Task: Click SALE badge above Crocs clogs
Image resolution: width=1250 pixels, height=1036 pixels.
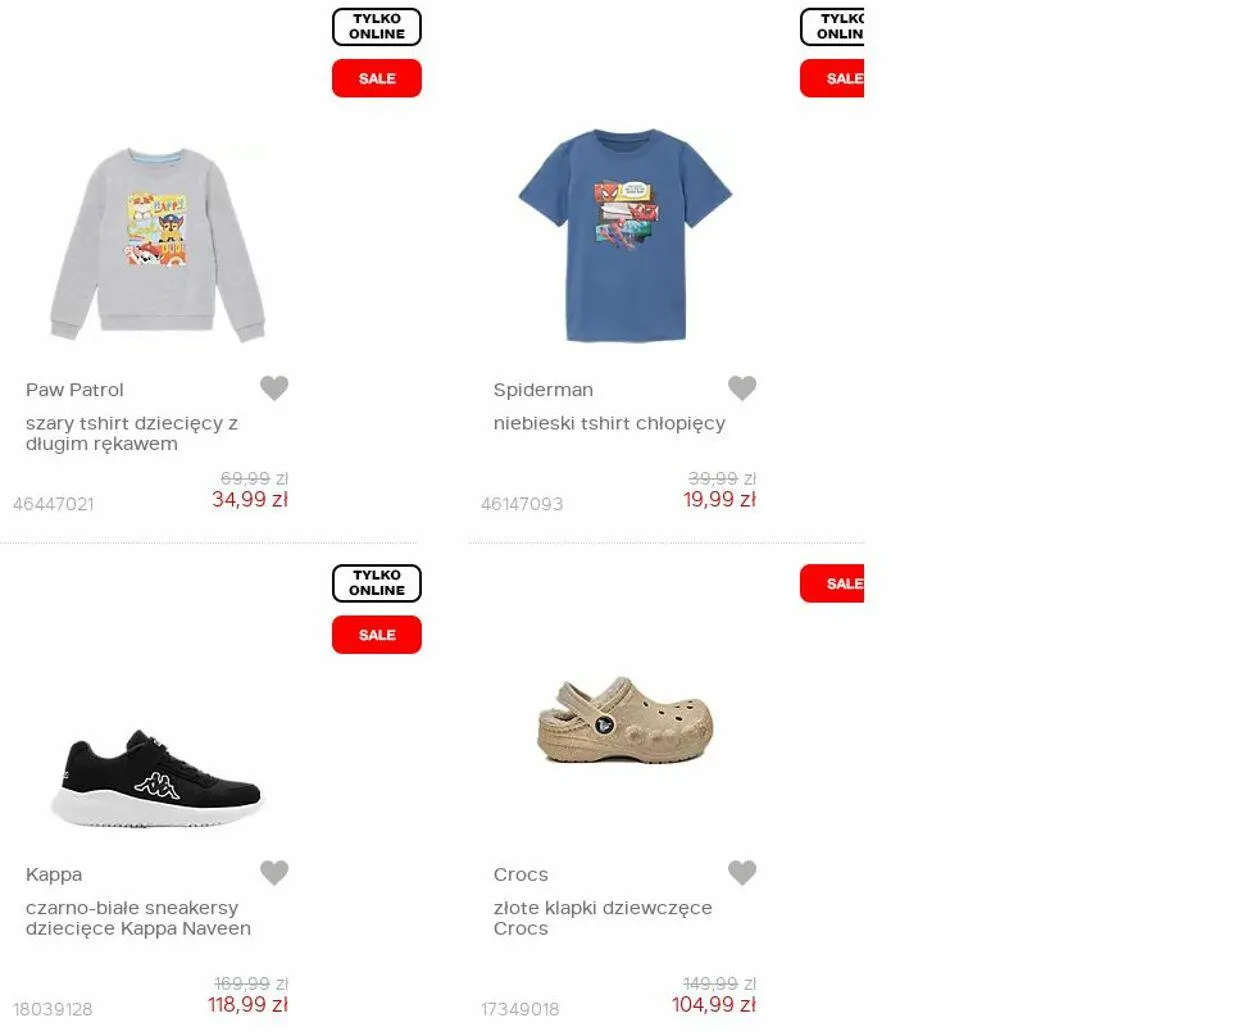Action: point(832,584)
